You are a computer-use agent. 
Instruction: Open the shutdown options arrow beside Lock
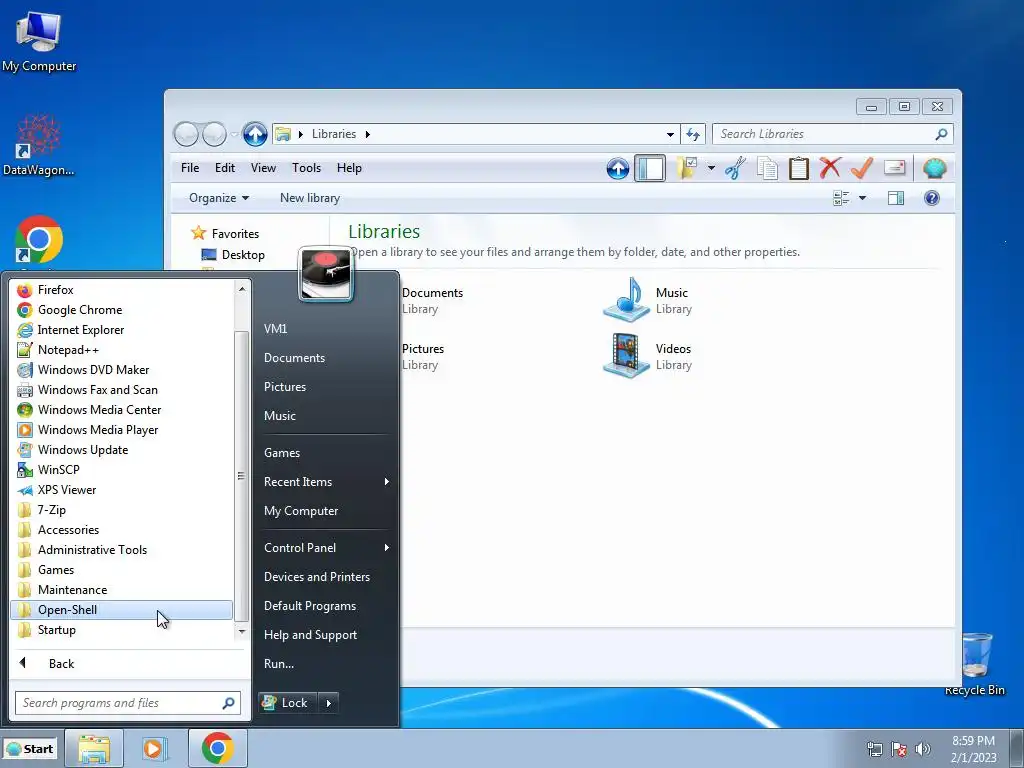(x=328, y=703)
